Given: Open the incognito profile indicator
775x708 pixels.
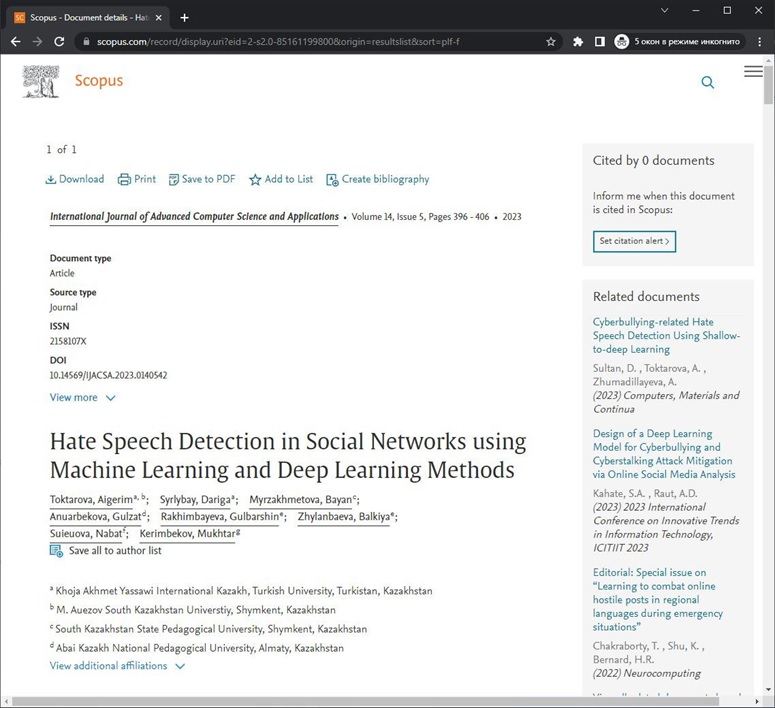Looking at the screenshot, I should [677, 42].
